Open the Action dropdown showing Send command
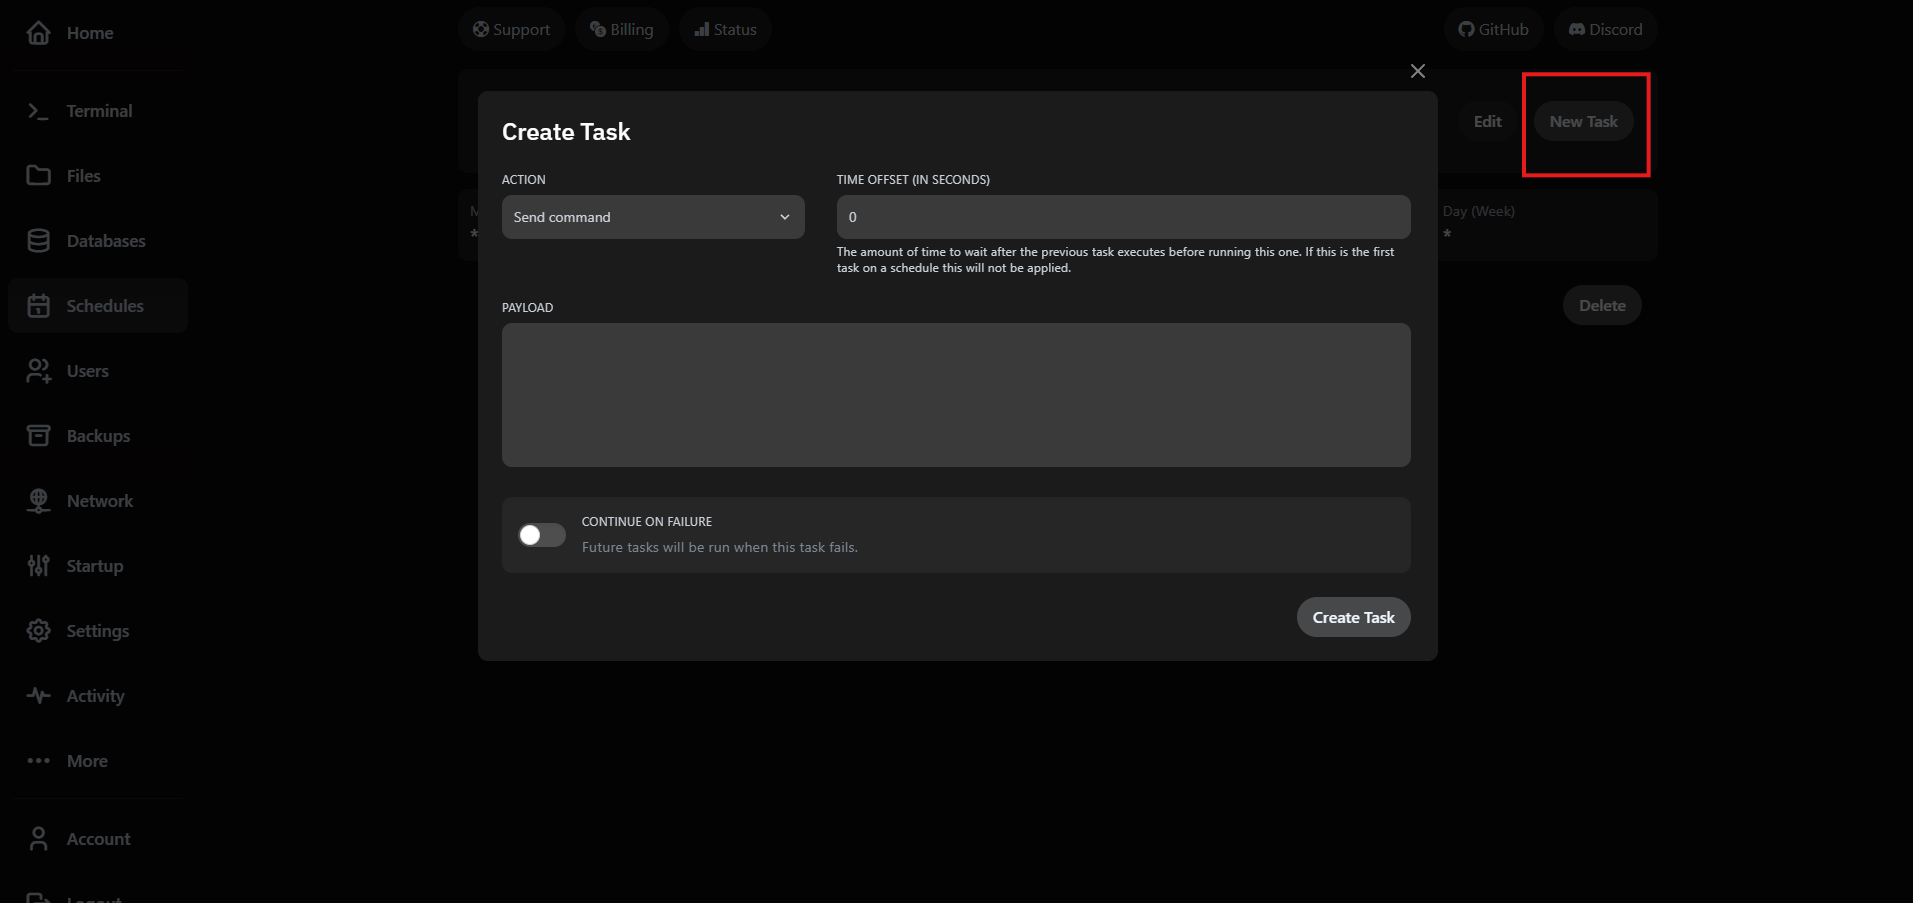1913x903 pixels. 652,216
